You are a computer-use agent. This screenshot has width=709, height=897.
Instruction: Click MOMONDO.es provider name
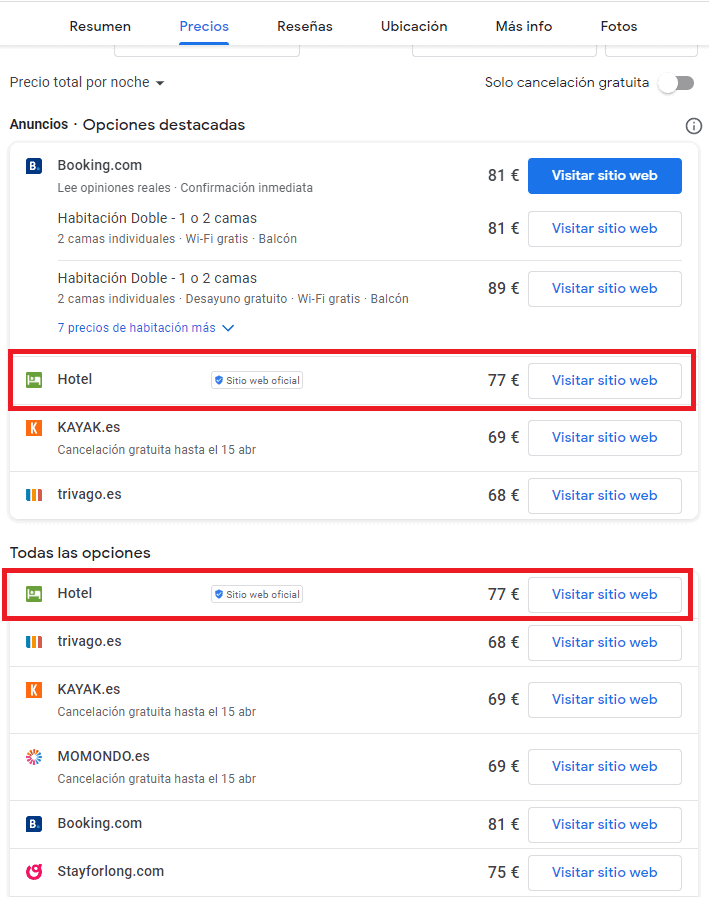pyautogui.click(x=104, y=756)
